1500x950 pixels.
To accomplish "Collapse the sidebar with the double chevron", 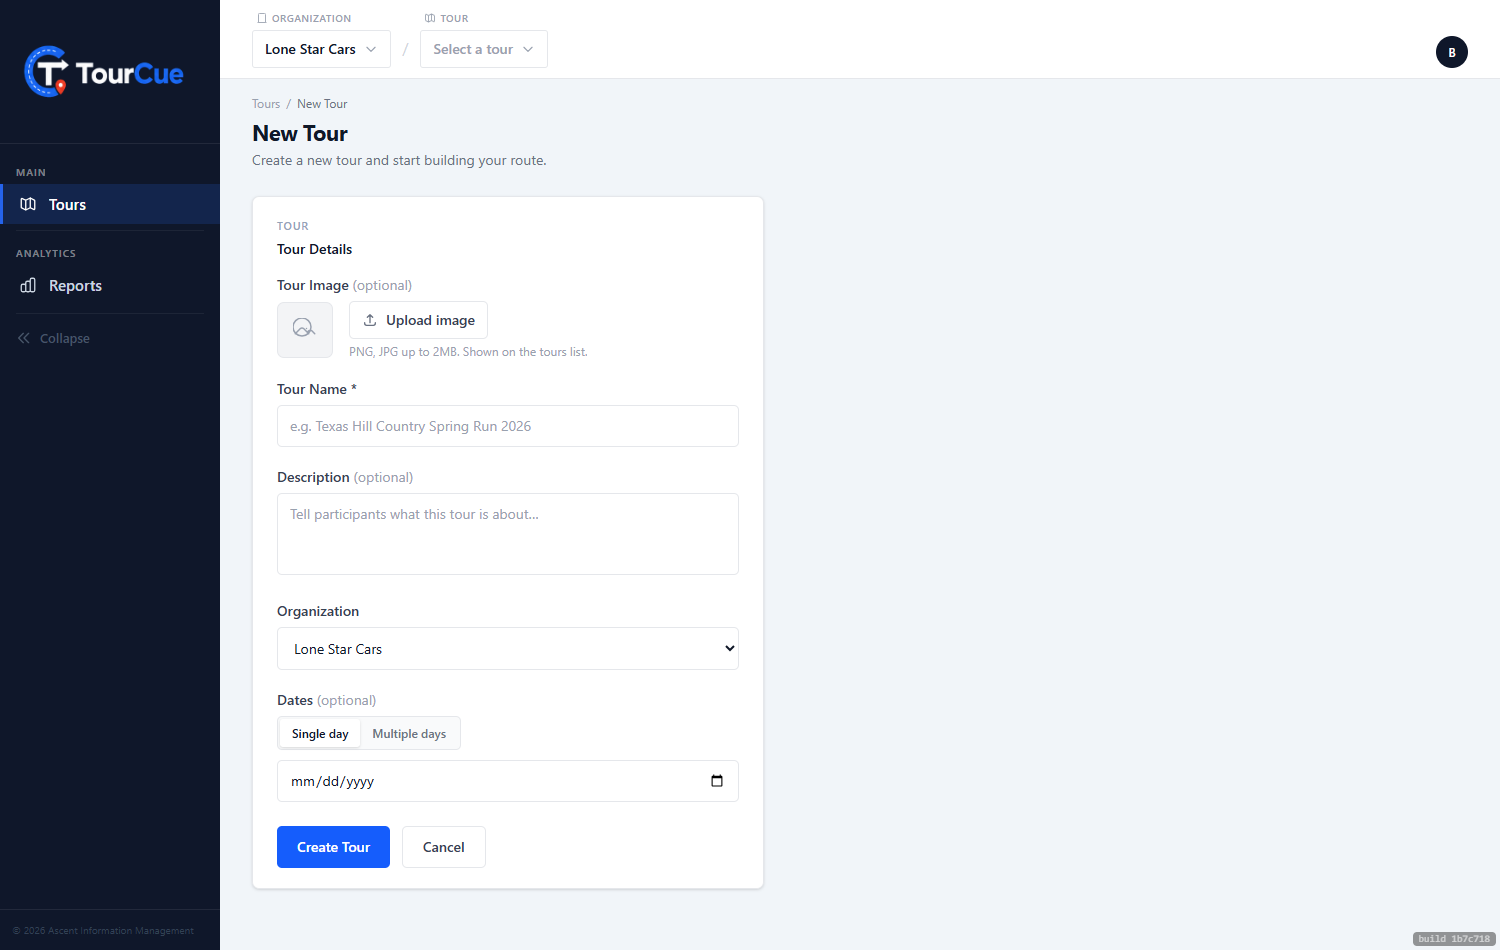I will (24, 338).
